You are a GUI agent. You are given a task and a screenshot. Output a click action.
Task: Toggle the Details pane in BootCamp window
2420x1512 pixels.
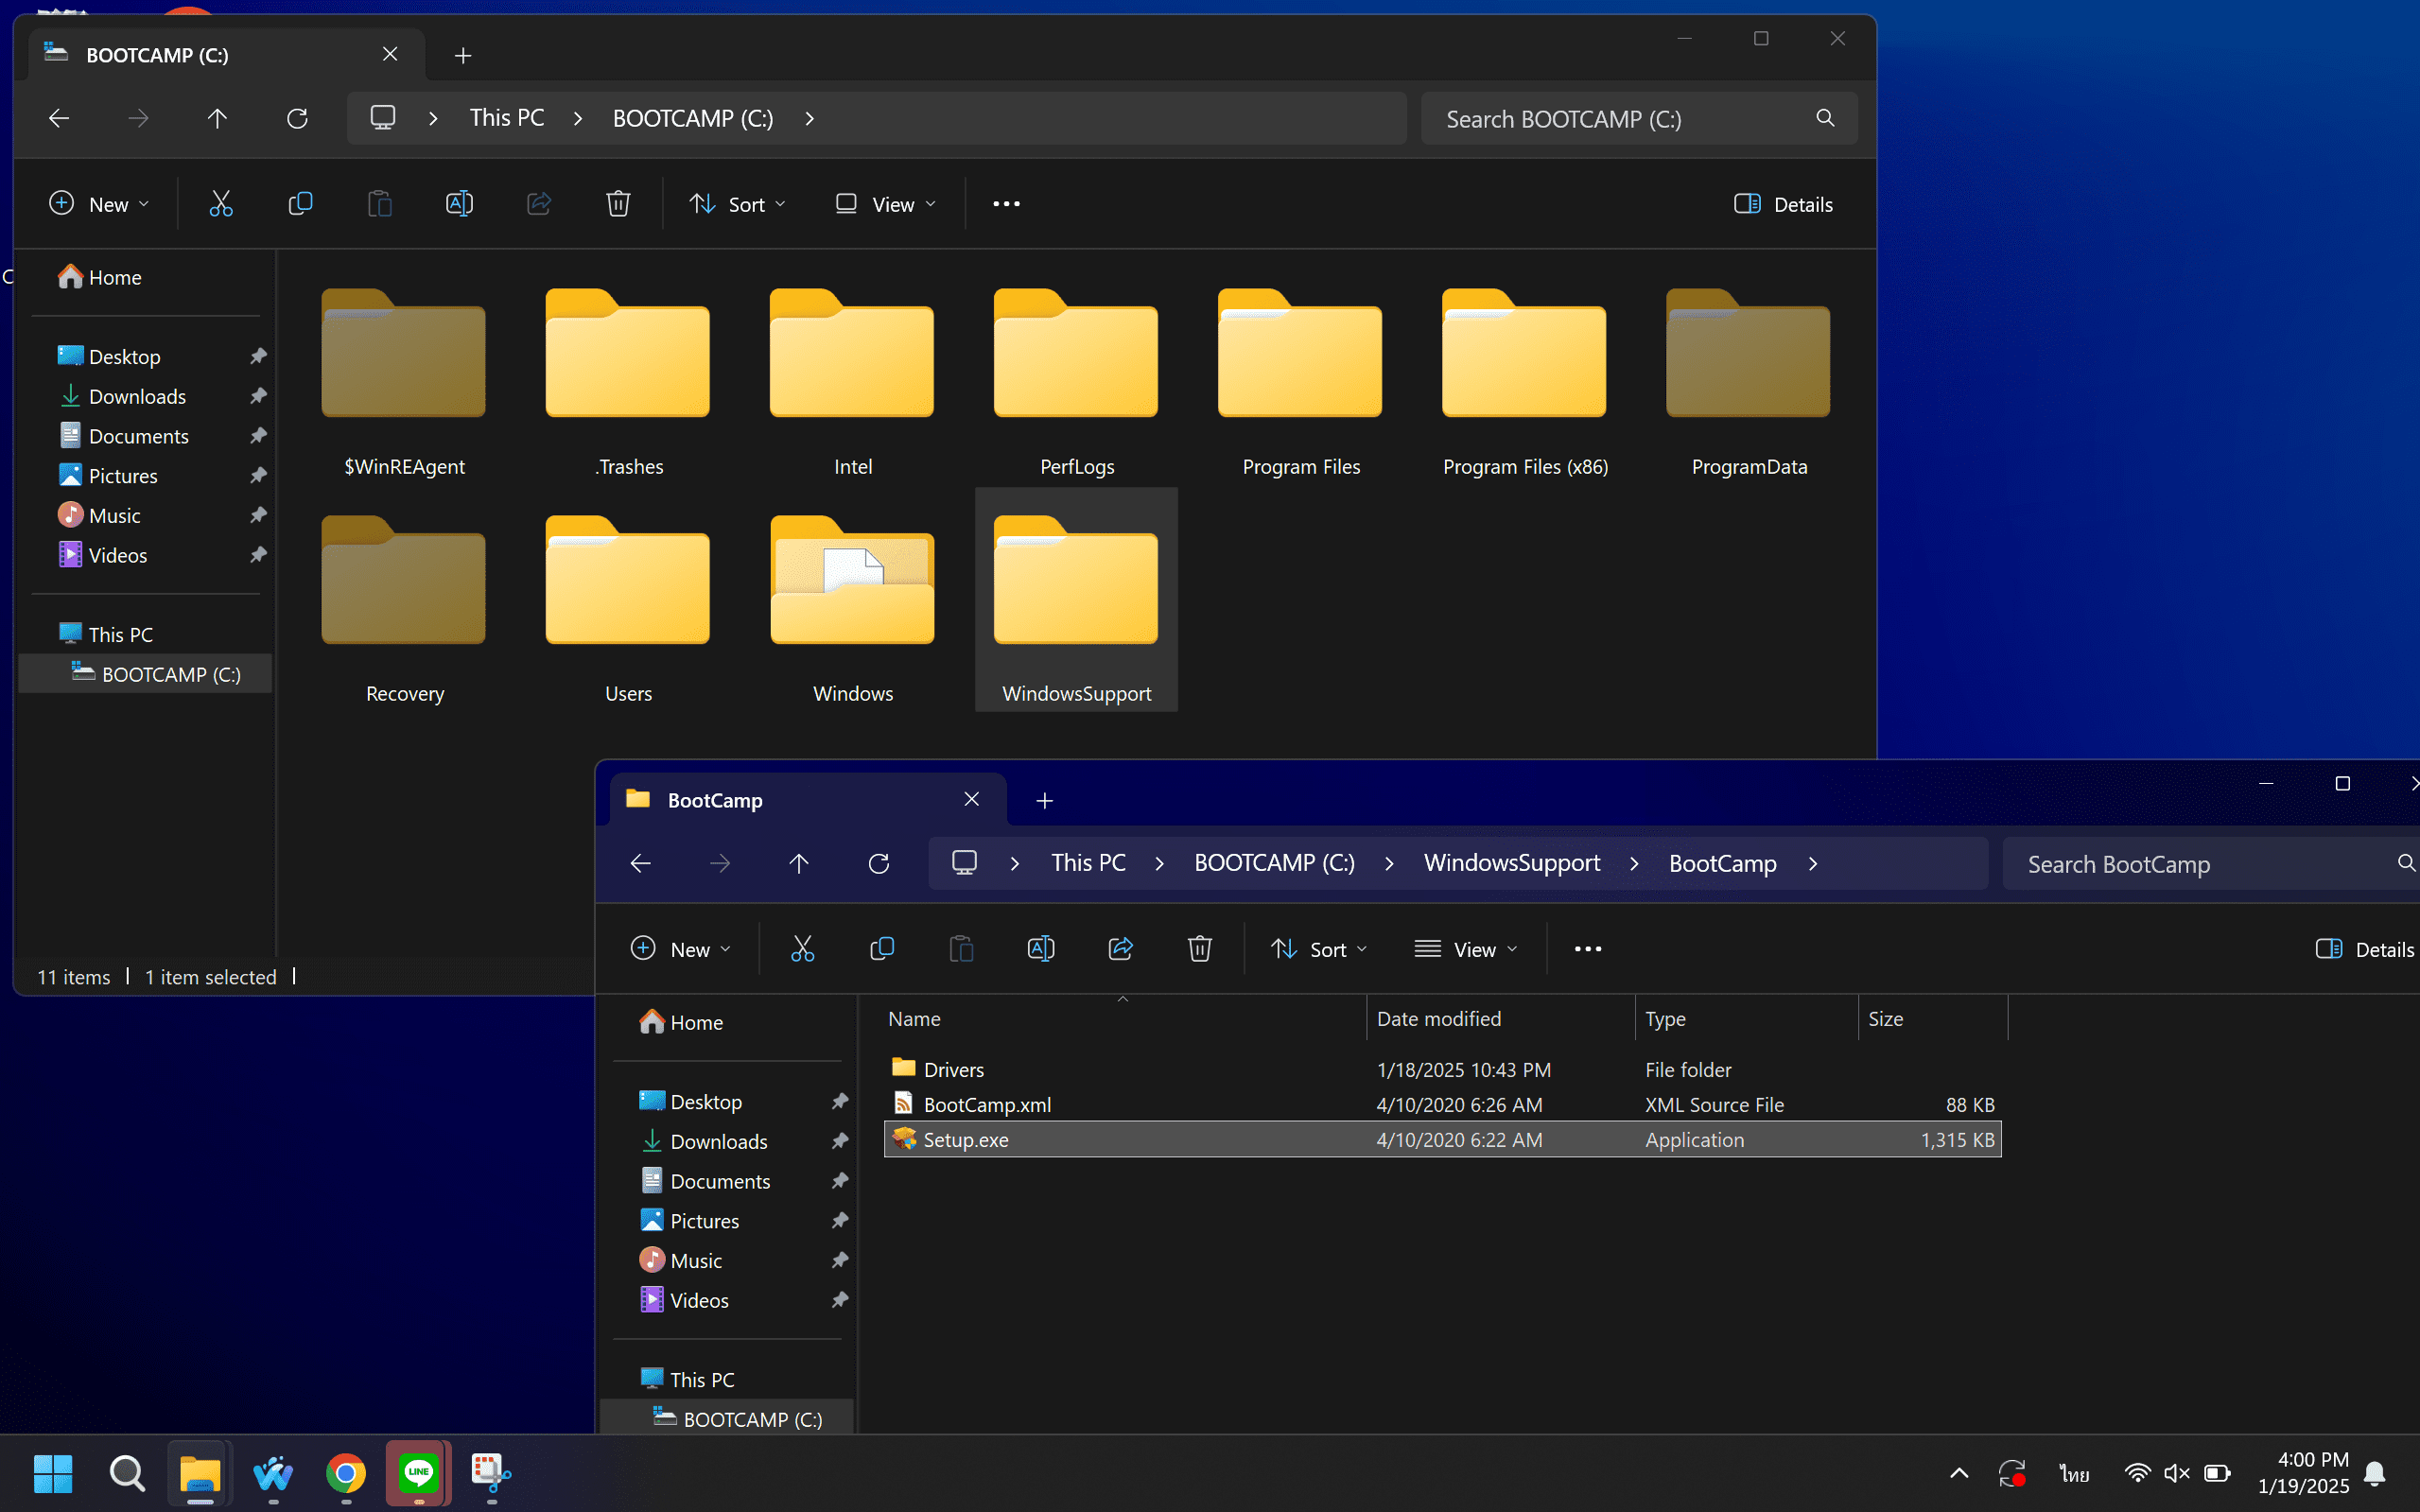point(2364,949)
